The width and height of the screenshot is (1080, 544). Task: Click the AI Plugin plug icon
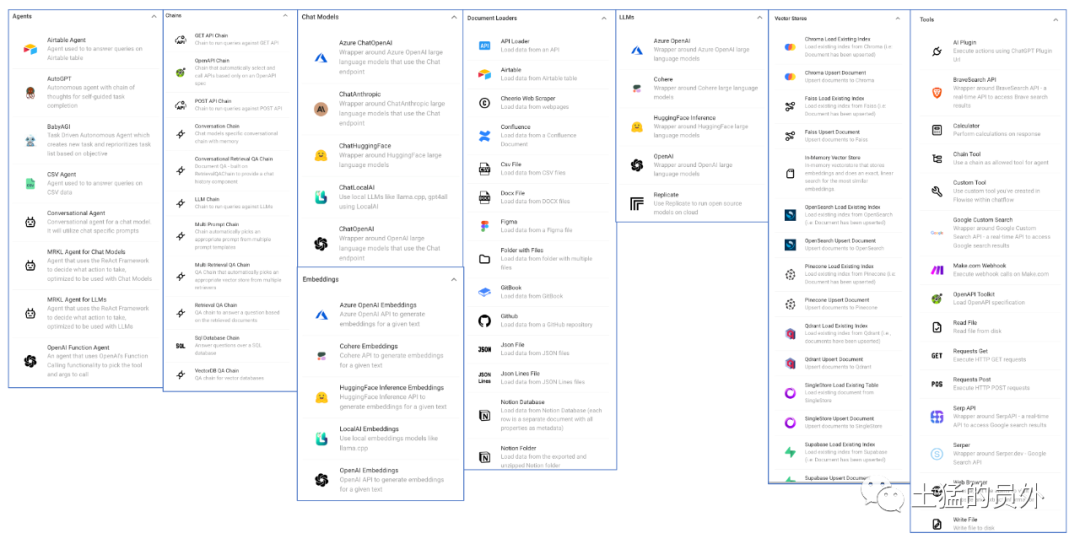[x=937, y=51]
